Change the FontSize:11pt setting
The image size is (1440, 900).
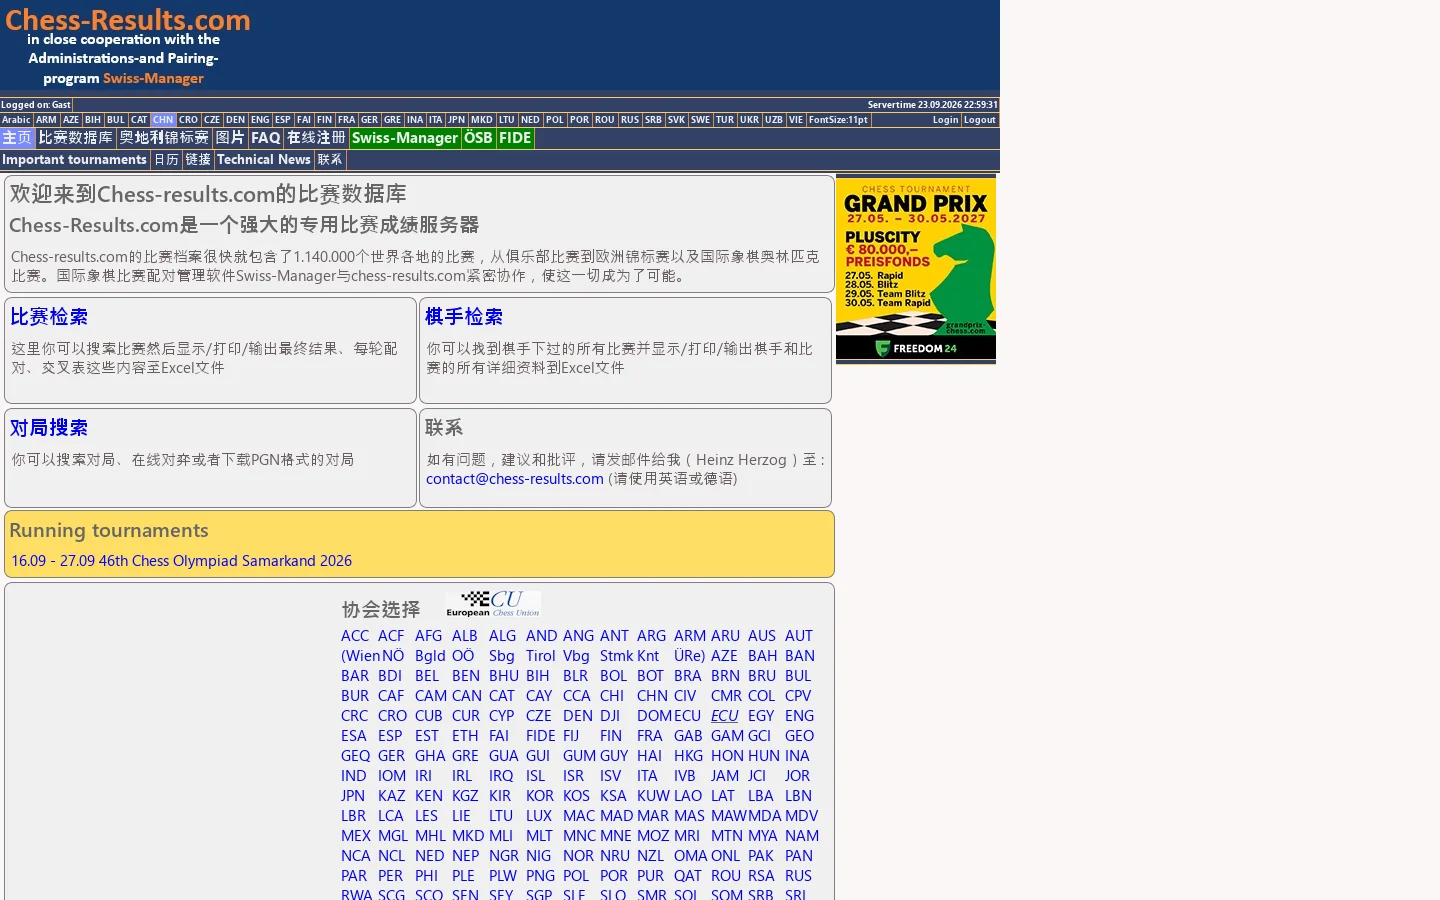pyautogui.click(x=838, y=120)
